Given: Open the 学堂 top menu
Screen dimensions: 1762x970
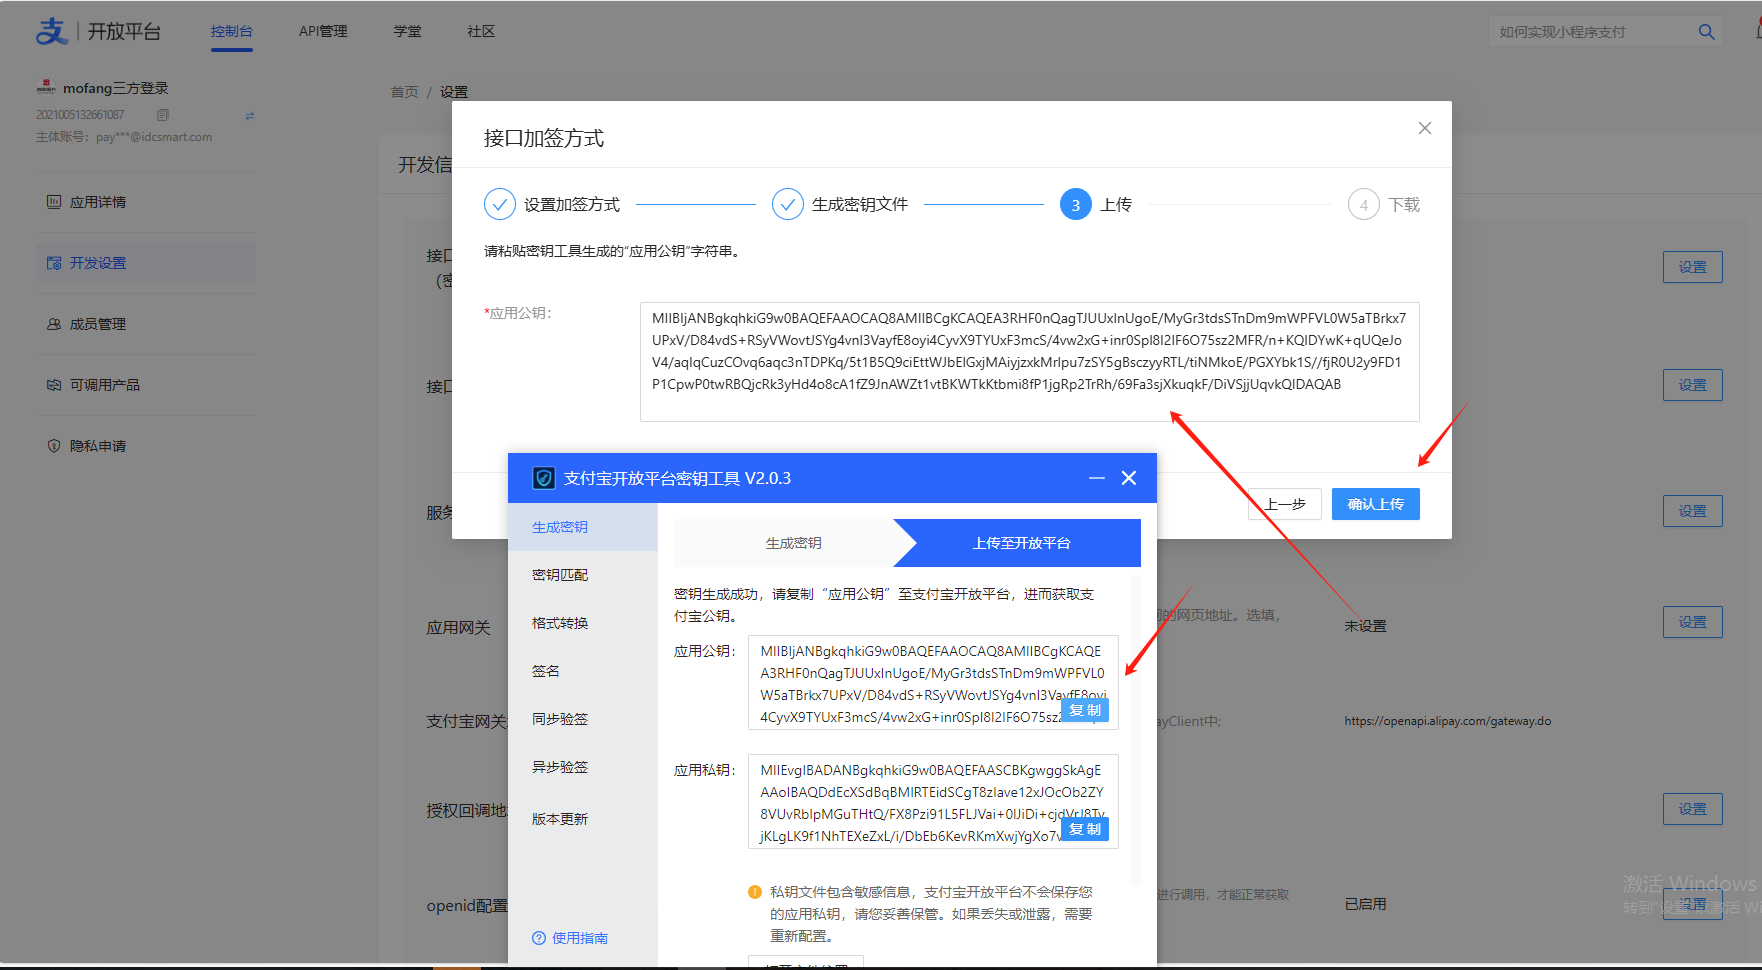Looking at the screenshot, I should click(x=408, y=32).
